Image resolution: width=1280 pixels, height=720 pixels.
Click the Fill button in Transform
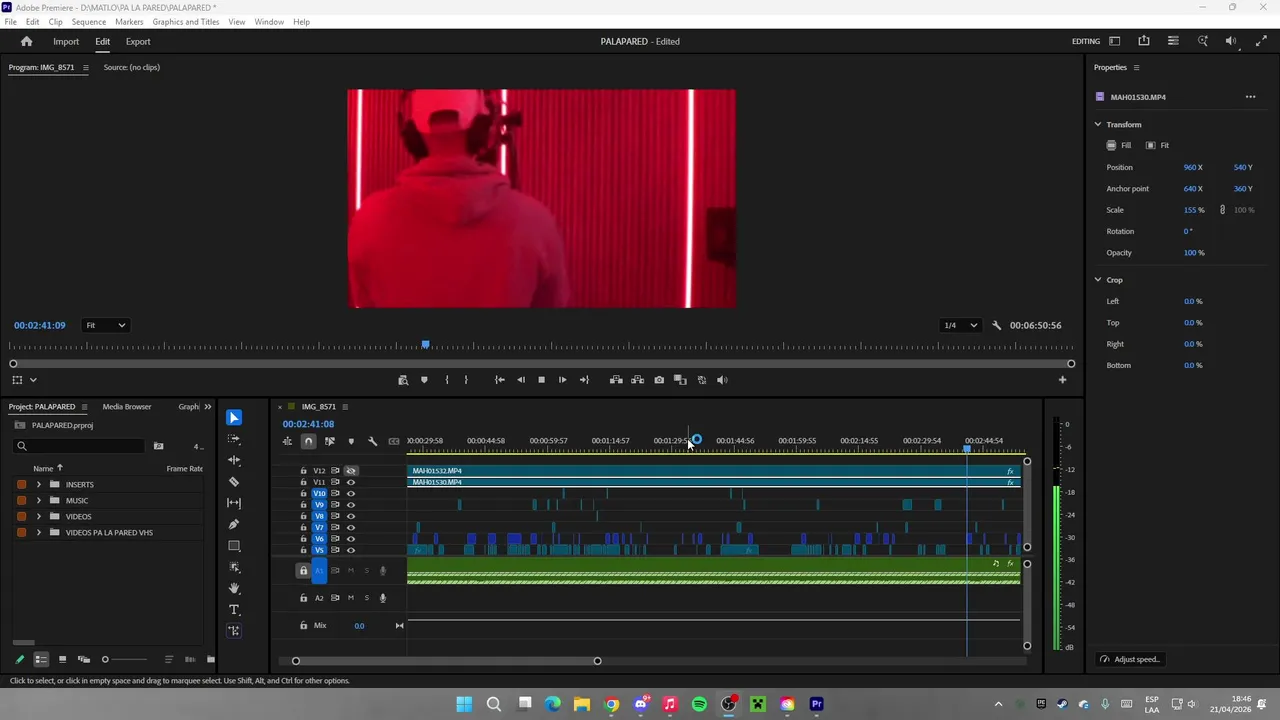(1119, 146)
